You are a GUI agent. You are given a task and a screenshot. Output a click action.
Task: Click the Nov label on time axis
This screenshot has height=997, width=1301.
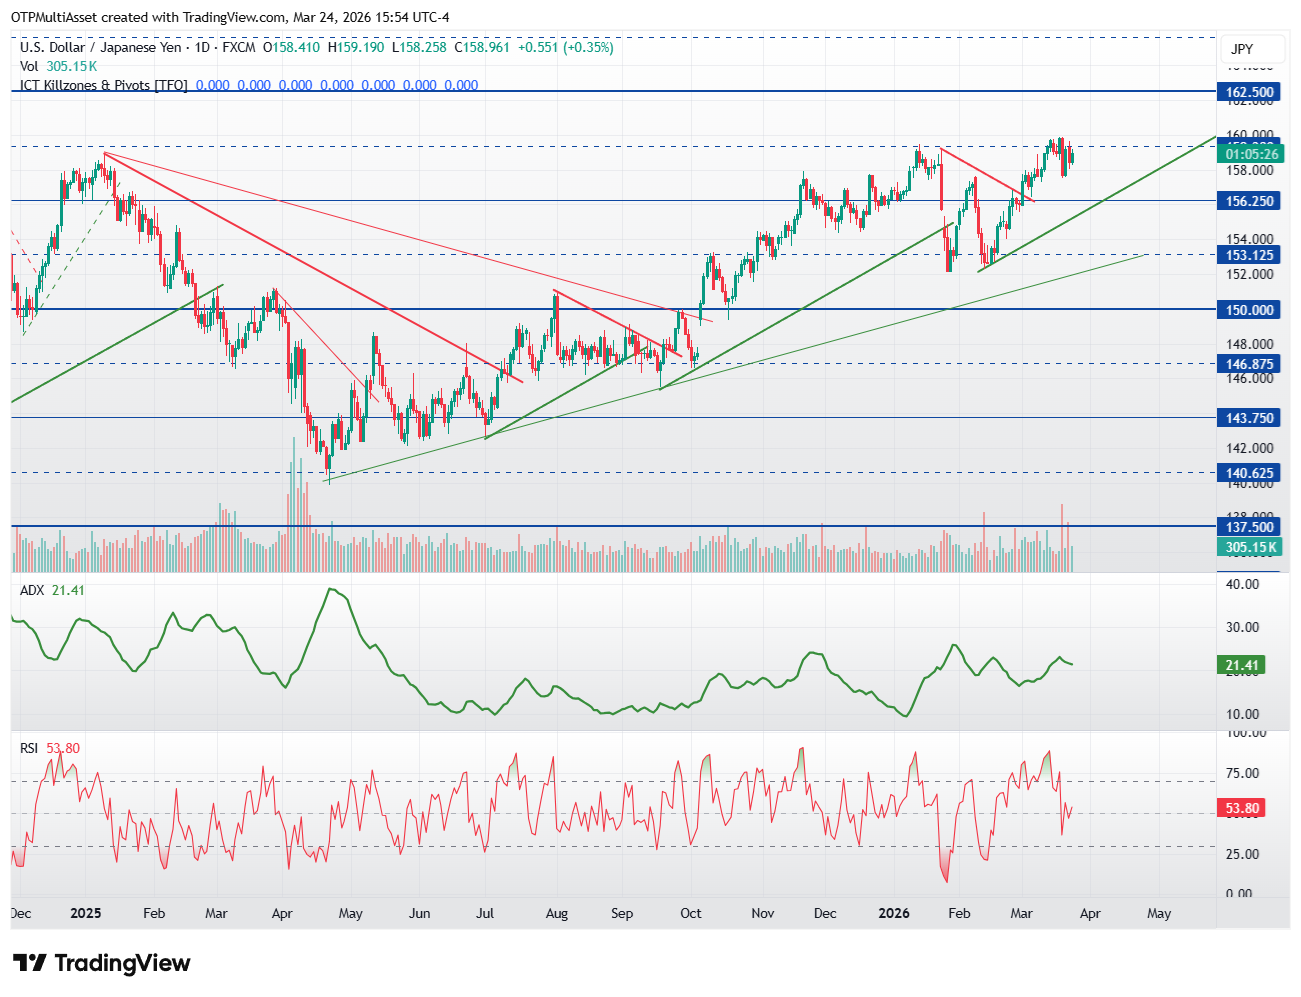(763, 913)
